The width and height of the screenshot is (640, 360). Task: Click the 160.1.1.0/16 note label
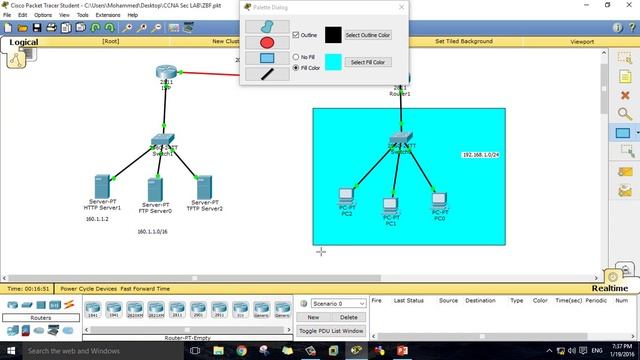tap(152, 231)
